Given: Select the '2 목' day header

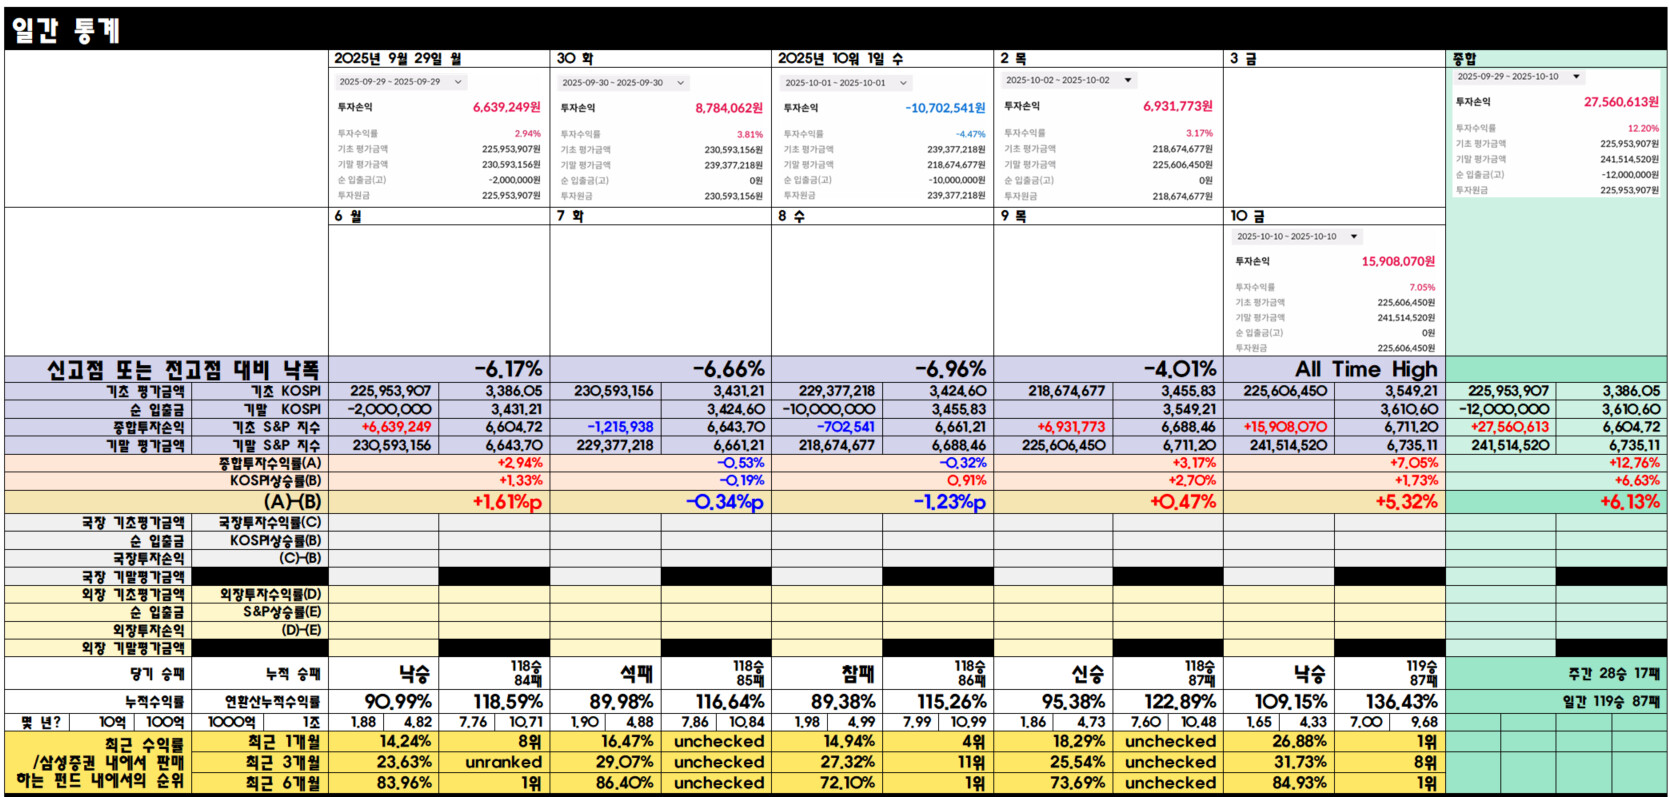Looking at the screenshot, I should [x=1014, y=59].
